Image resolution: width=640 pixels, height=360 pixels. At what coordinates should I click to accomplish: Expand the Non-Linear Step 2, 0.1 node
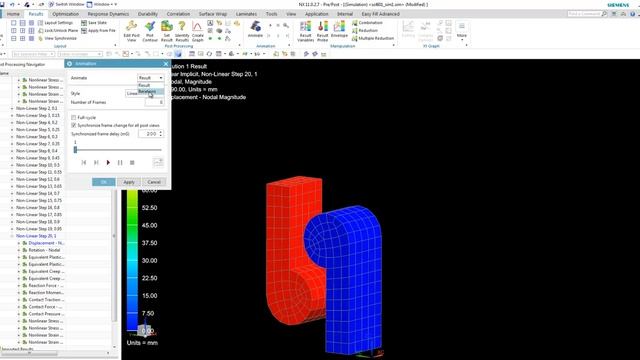(x=12, y=109)
